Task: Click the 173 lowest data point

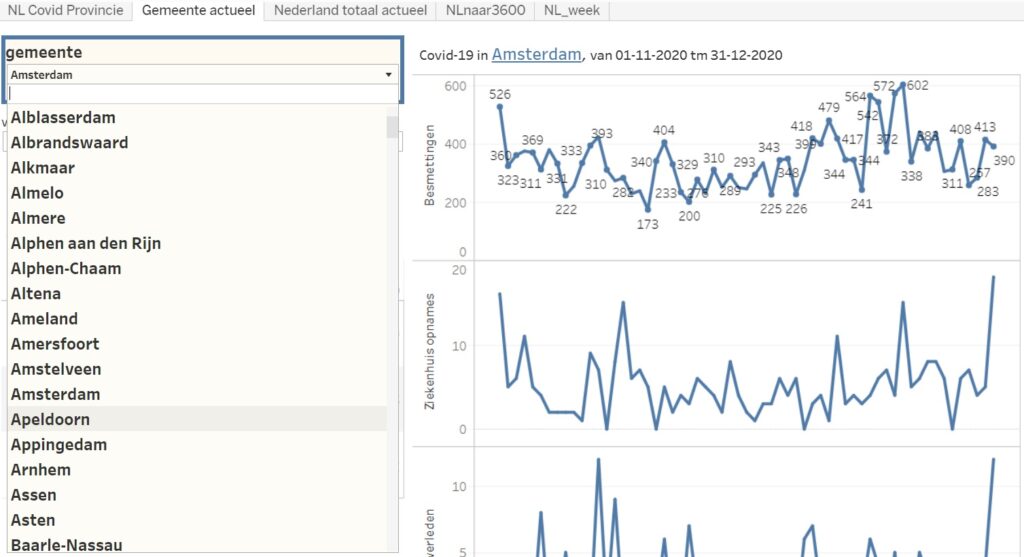Action: tap(648, 208)
